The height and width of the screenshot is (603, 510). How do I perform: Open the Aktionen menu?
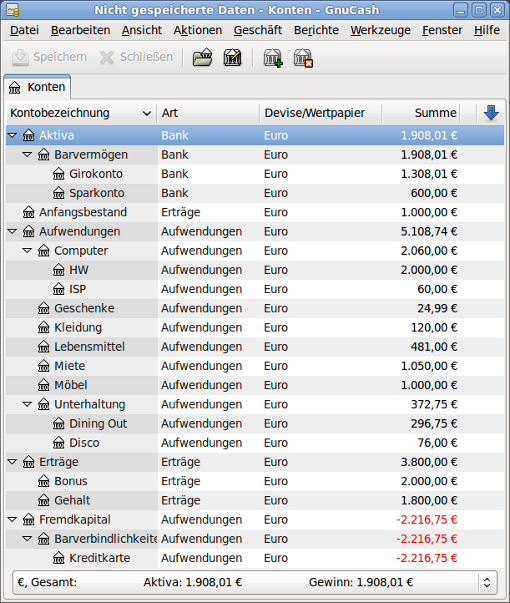(x=198, y=30)
